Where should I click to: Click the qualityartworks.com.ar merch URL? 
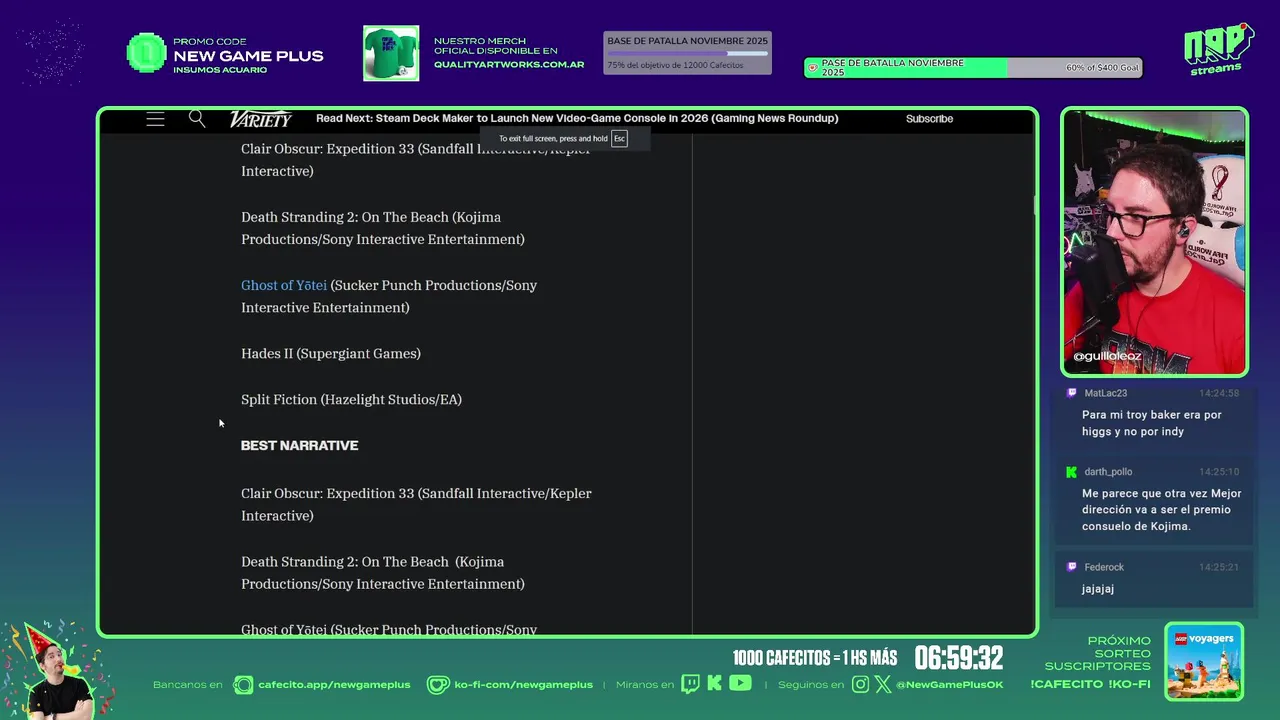(x=509, y=64)
